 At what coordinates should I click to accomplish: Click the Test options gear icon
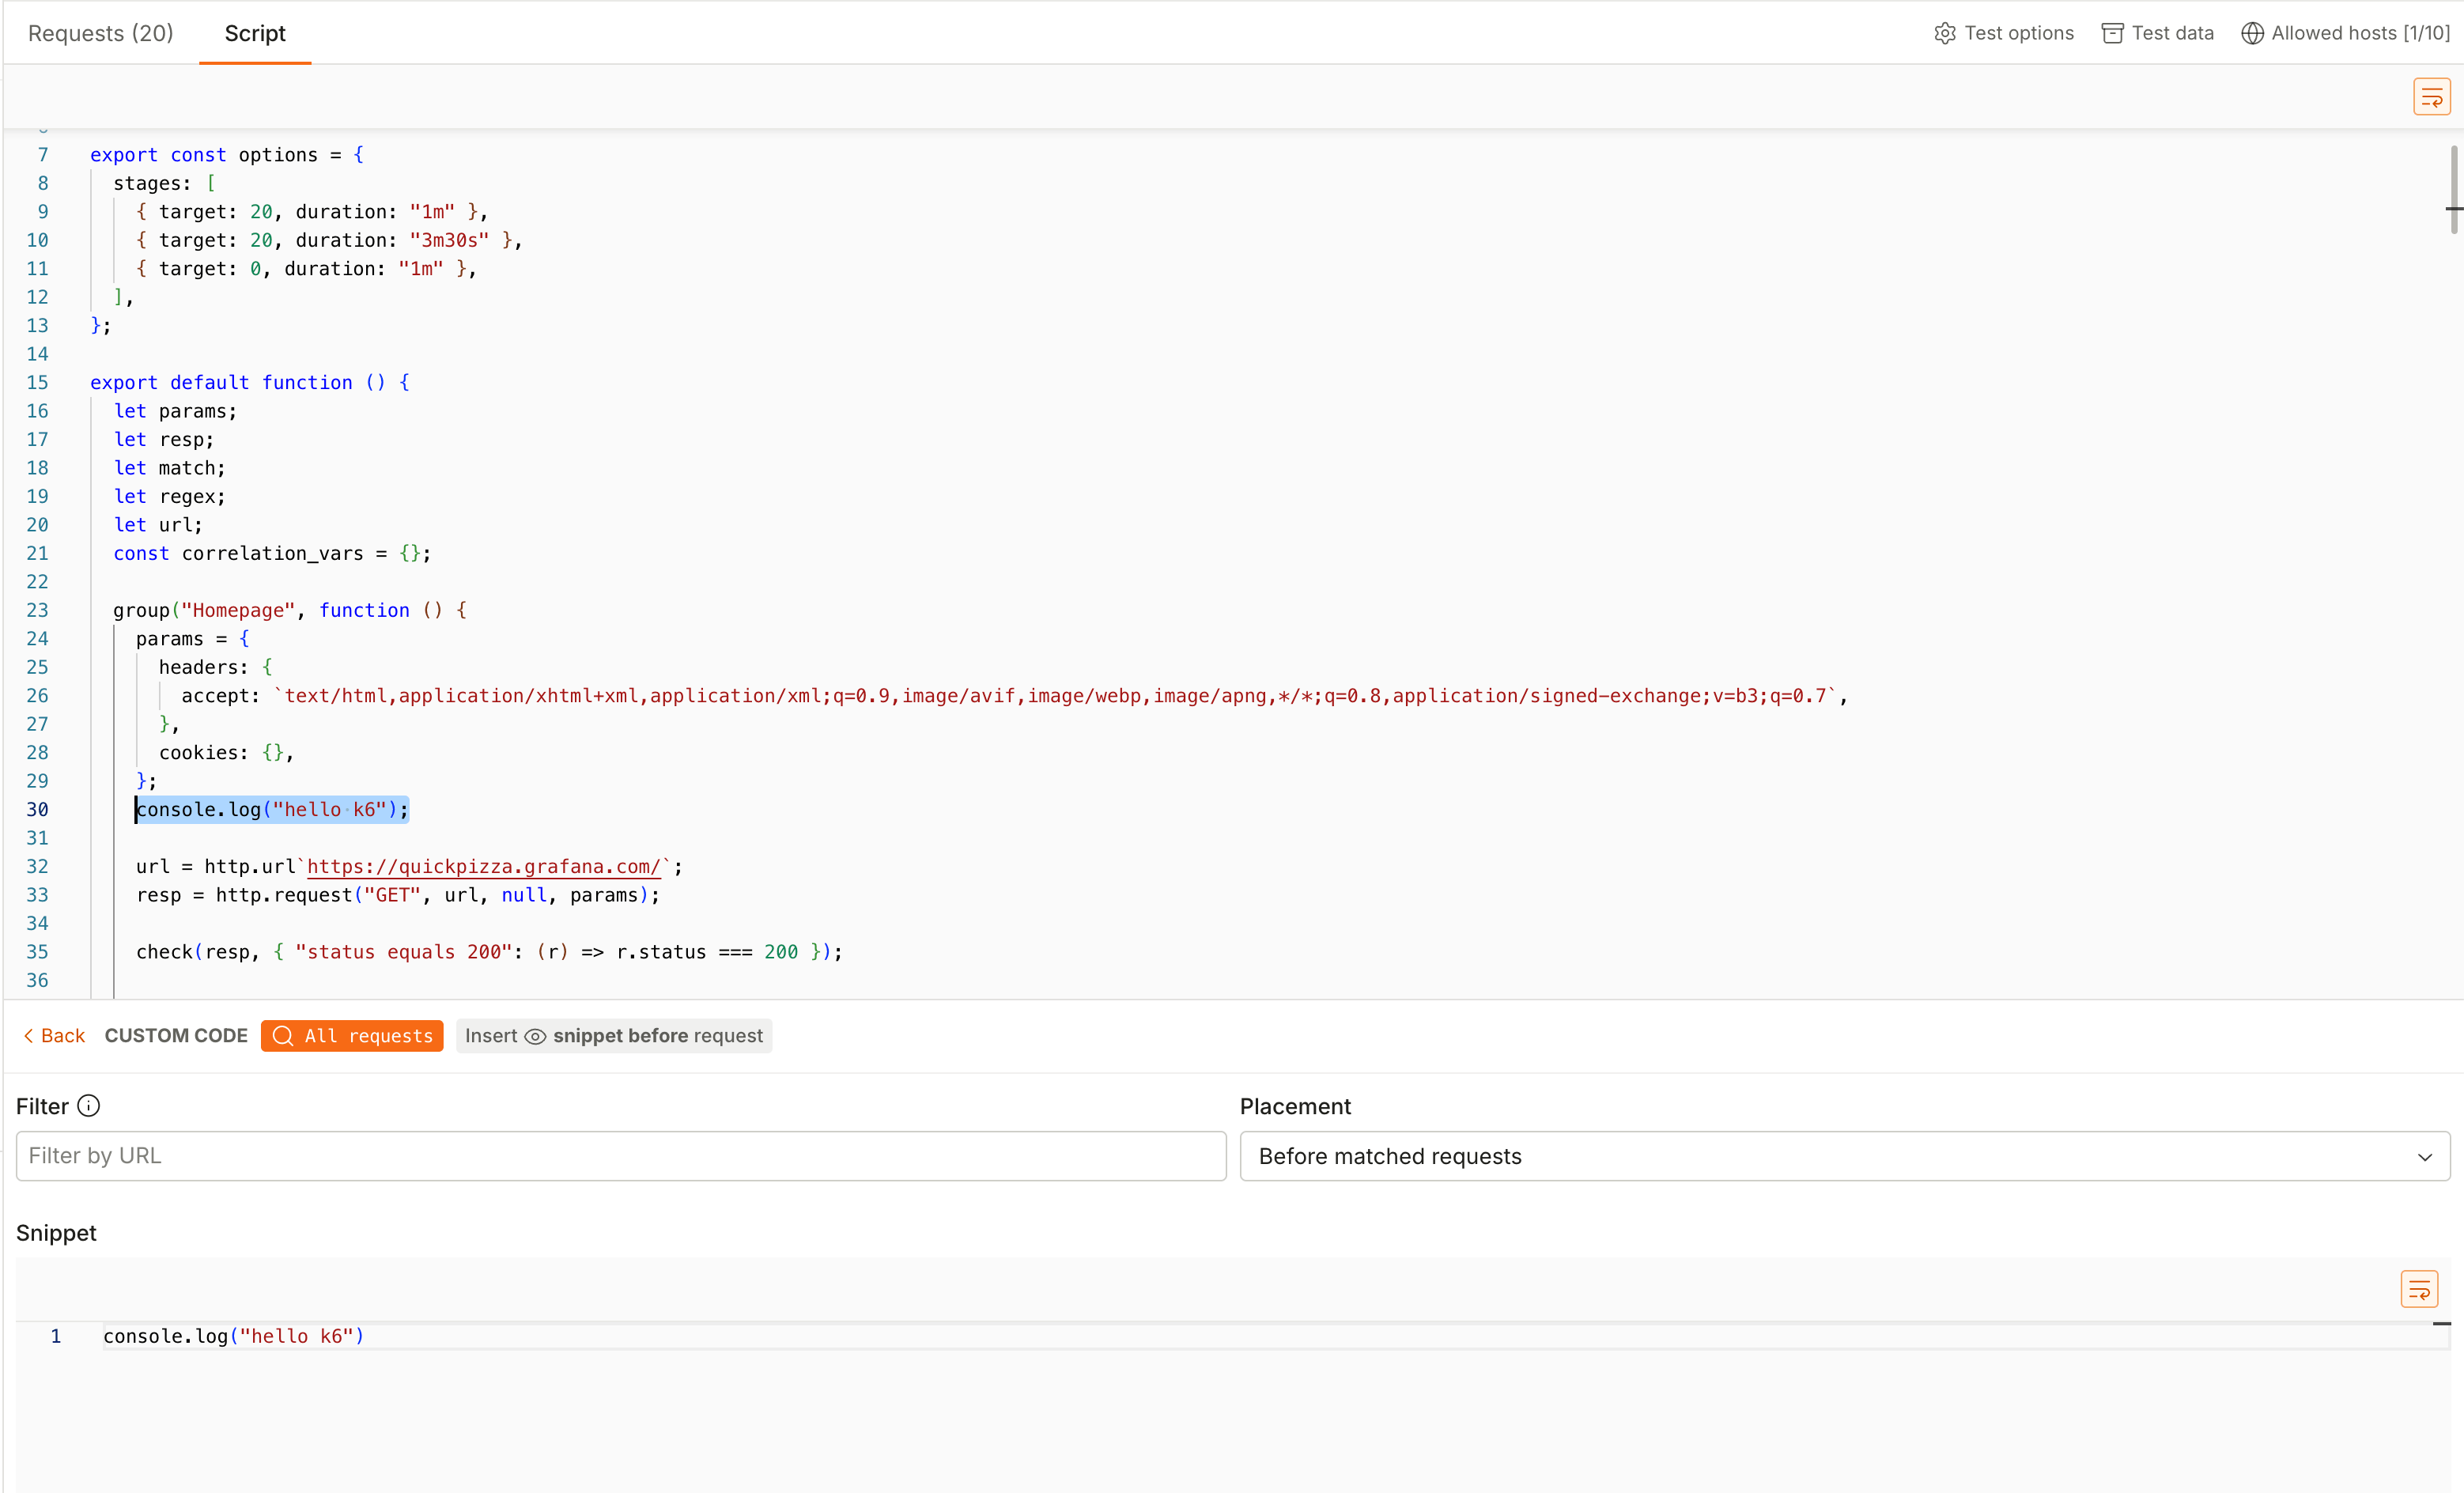[x=1945, y=33]
